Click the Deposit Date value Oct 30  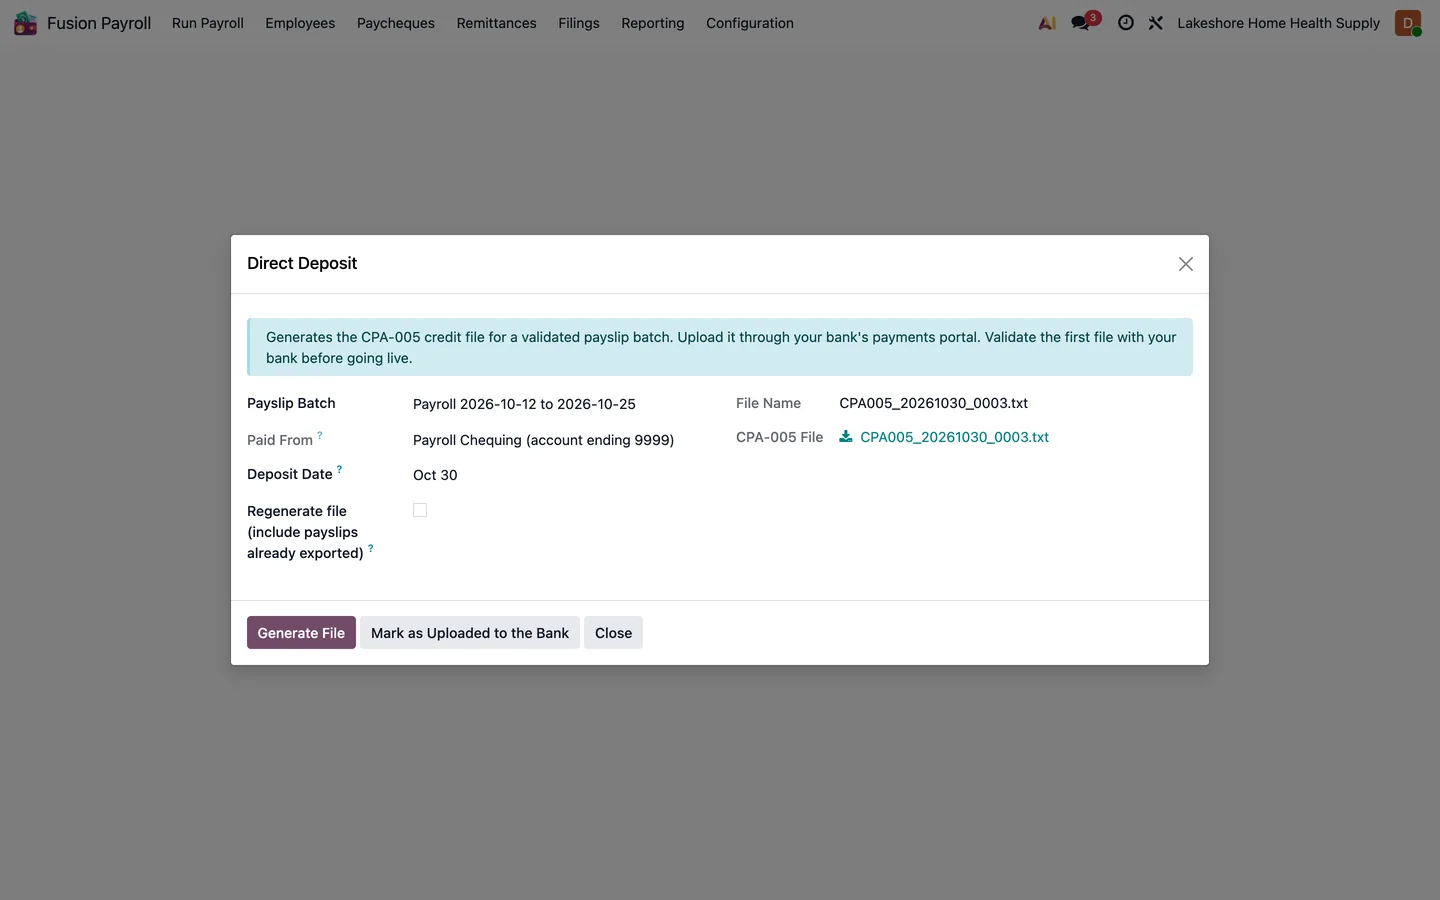(x=435, y=475)
